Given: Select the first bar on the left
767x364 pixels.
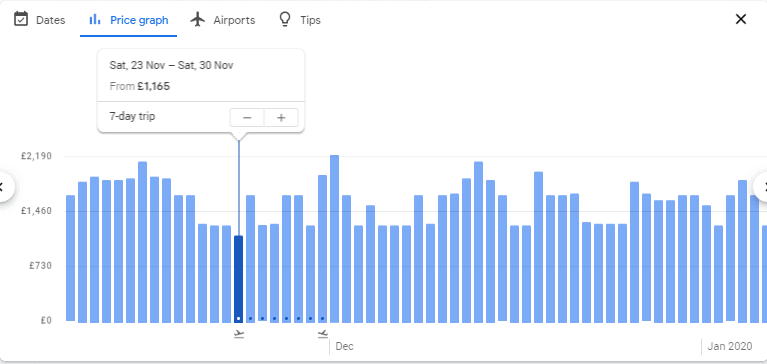Looking at the screenshot, I should 70,258.
